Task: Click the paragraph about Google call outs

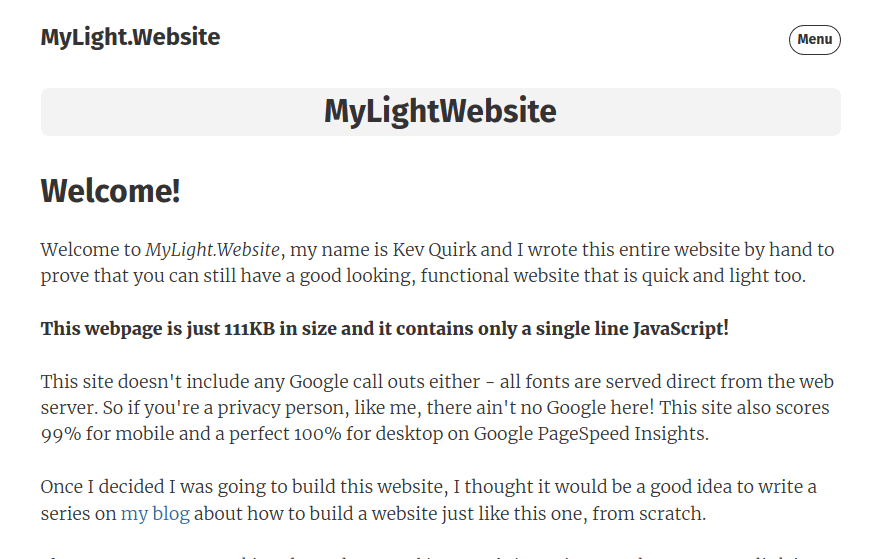Action: click(437, 407)
